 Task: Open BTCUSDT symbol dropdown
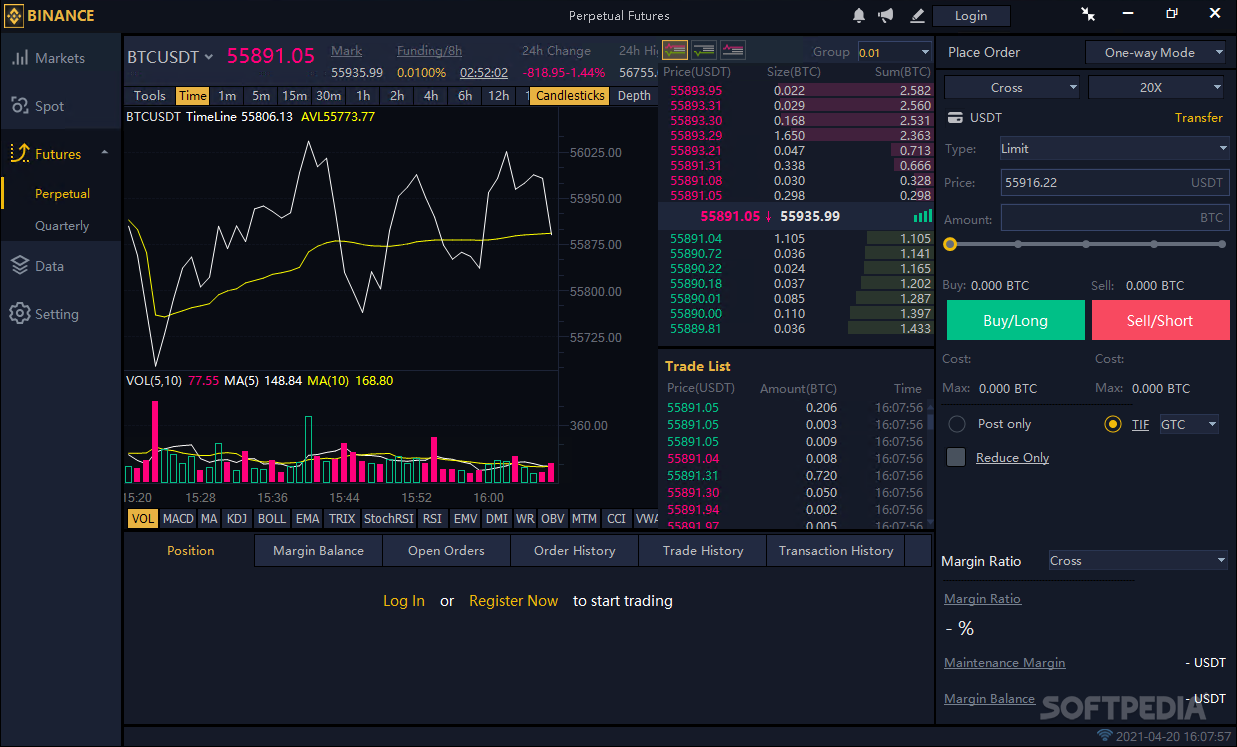click(170, 57)
